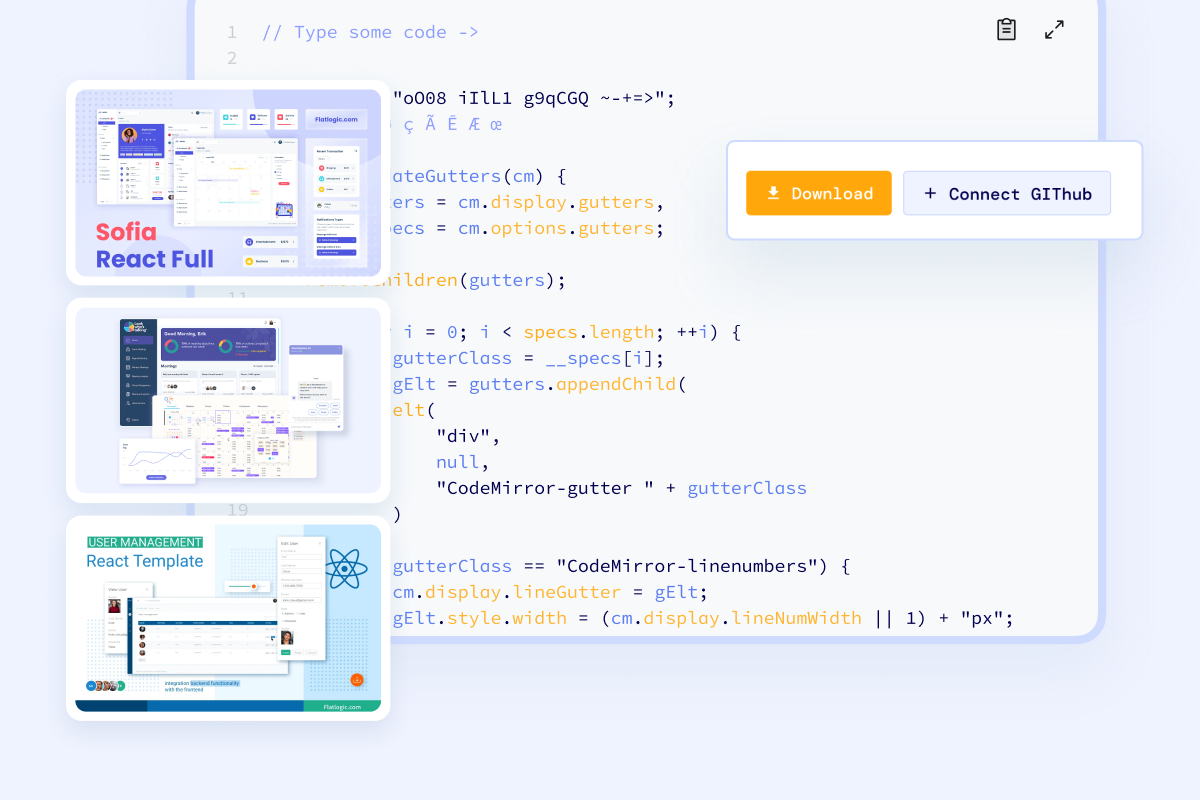Click the "// Type some code ->" comment line
The height and width of the screenshot is (800, 1200).
[370, 32]
